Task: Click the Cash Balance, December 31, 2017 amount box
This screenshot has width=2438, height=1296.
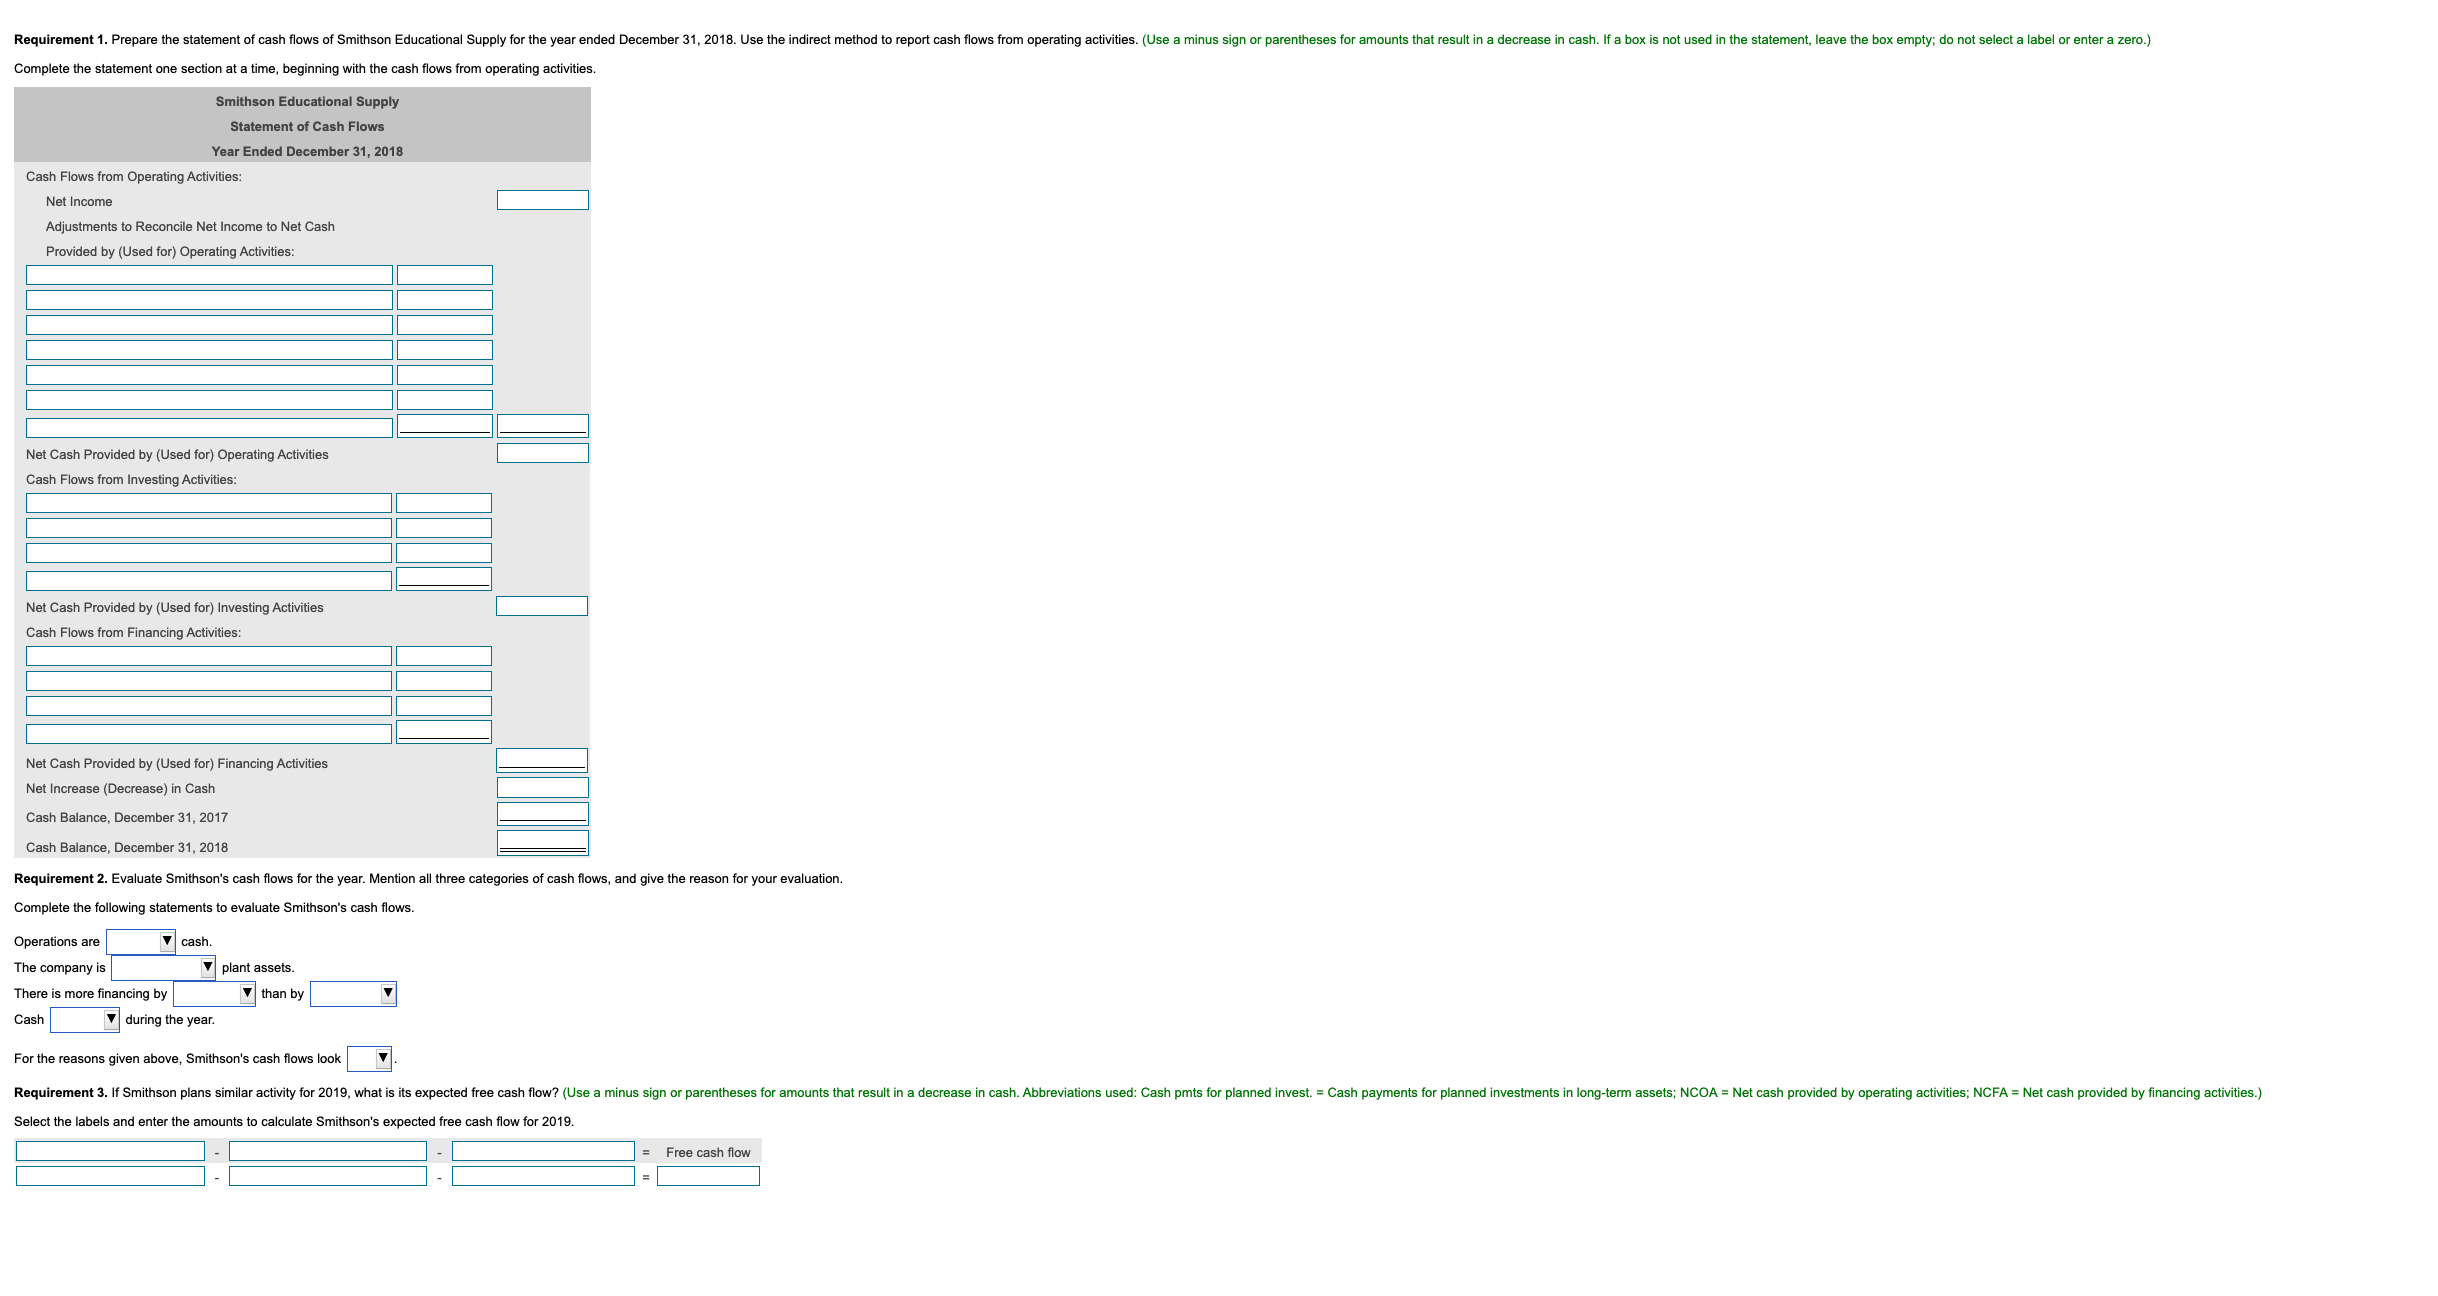Action: 541,814
